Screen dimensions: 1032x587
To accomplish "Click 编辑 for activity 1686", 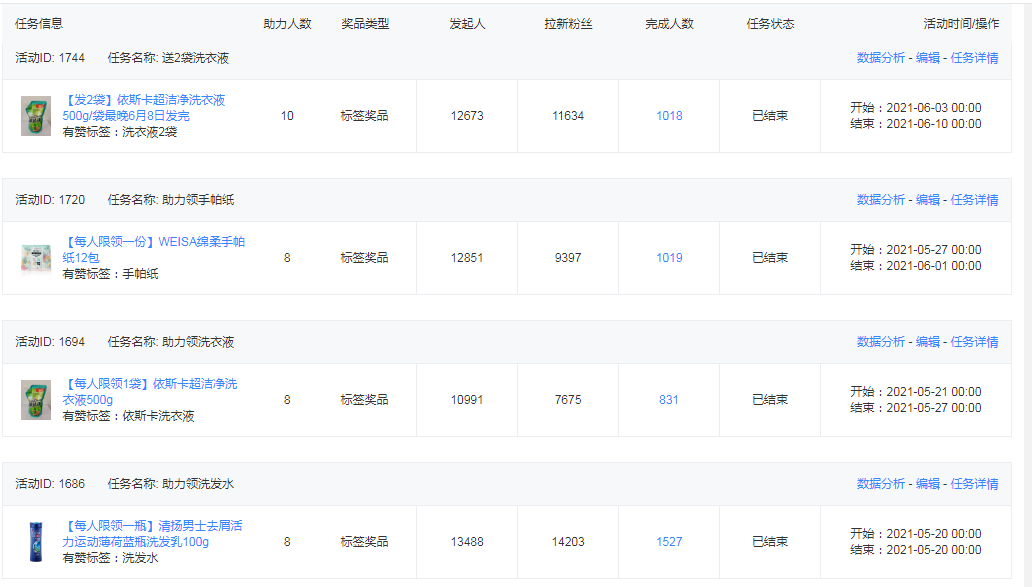I will point(928,484).
